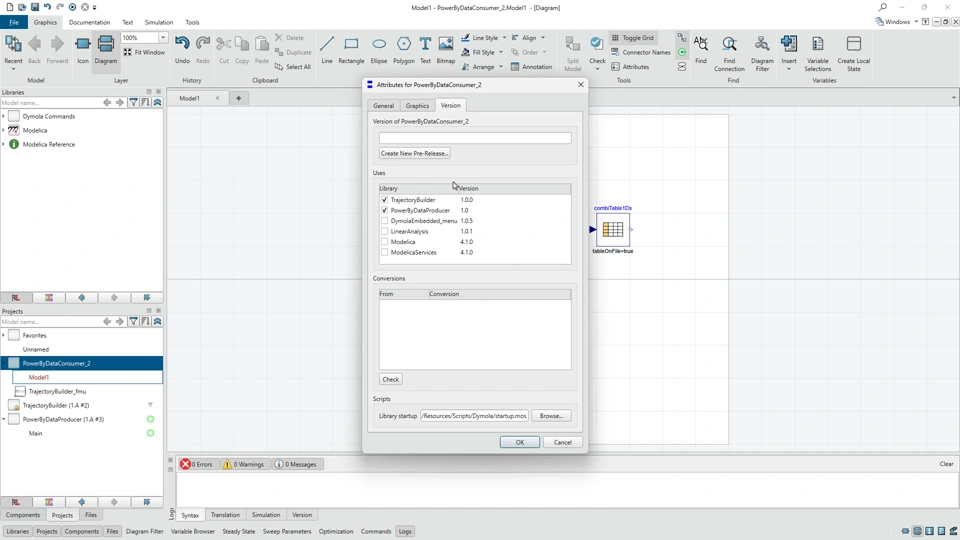Open Fill Style dropdown

click(x=501, y=52)
